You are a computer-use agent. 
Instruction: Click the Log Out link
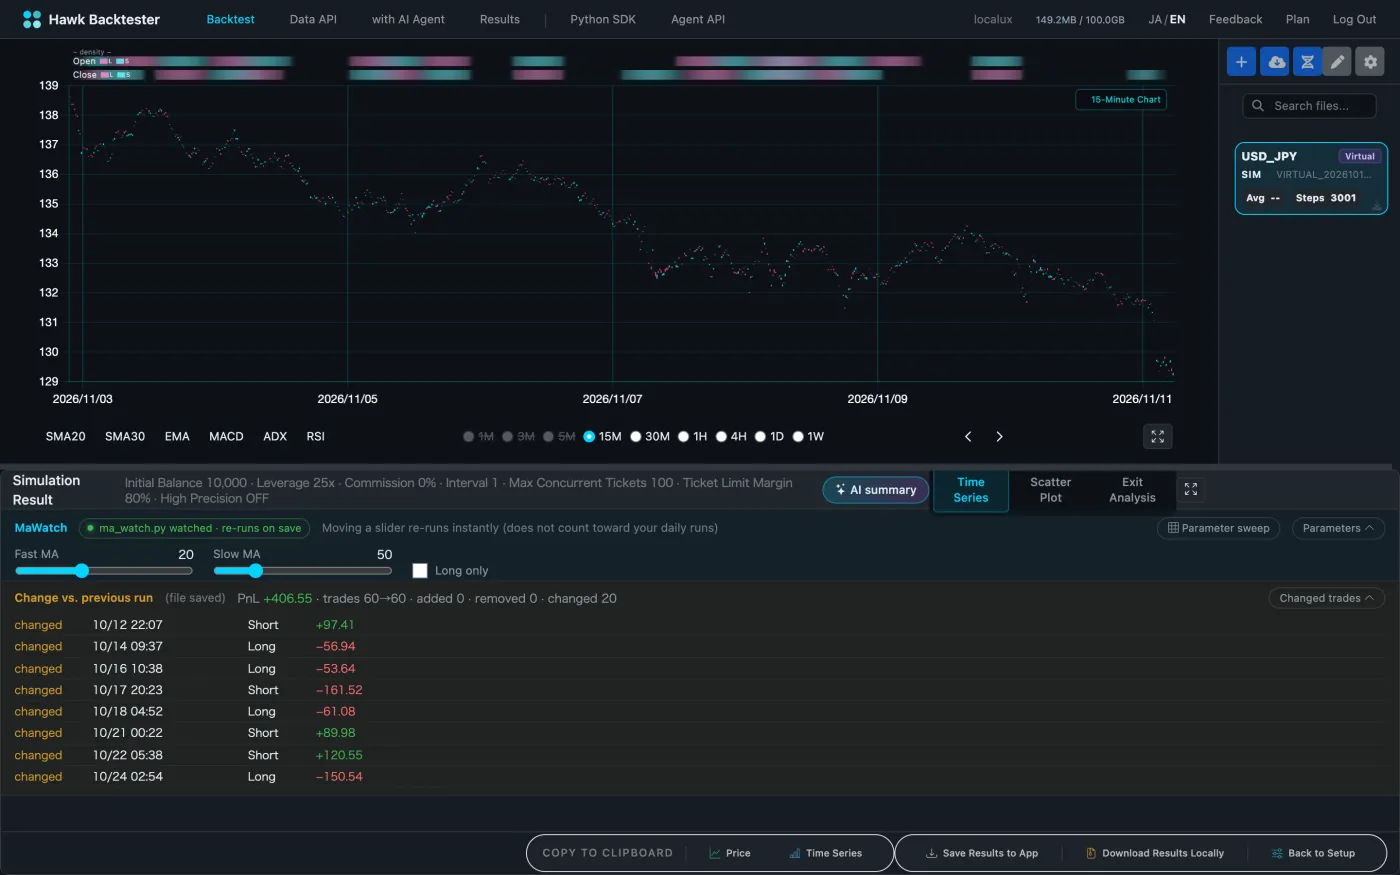[x=1354, y=19]
